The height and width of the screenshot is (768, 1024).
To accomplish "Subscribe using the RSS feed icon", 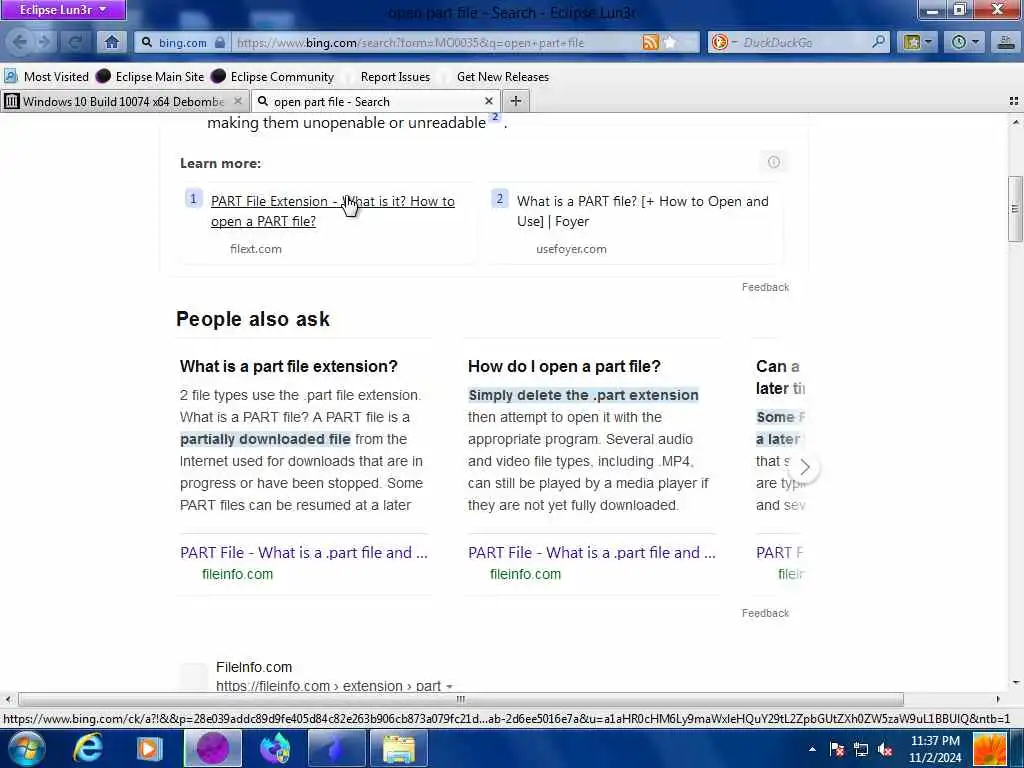I will click(650, 42).
